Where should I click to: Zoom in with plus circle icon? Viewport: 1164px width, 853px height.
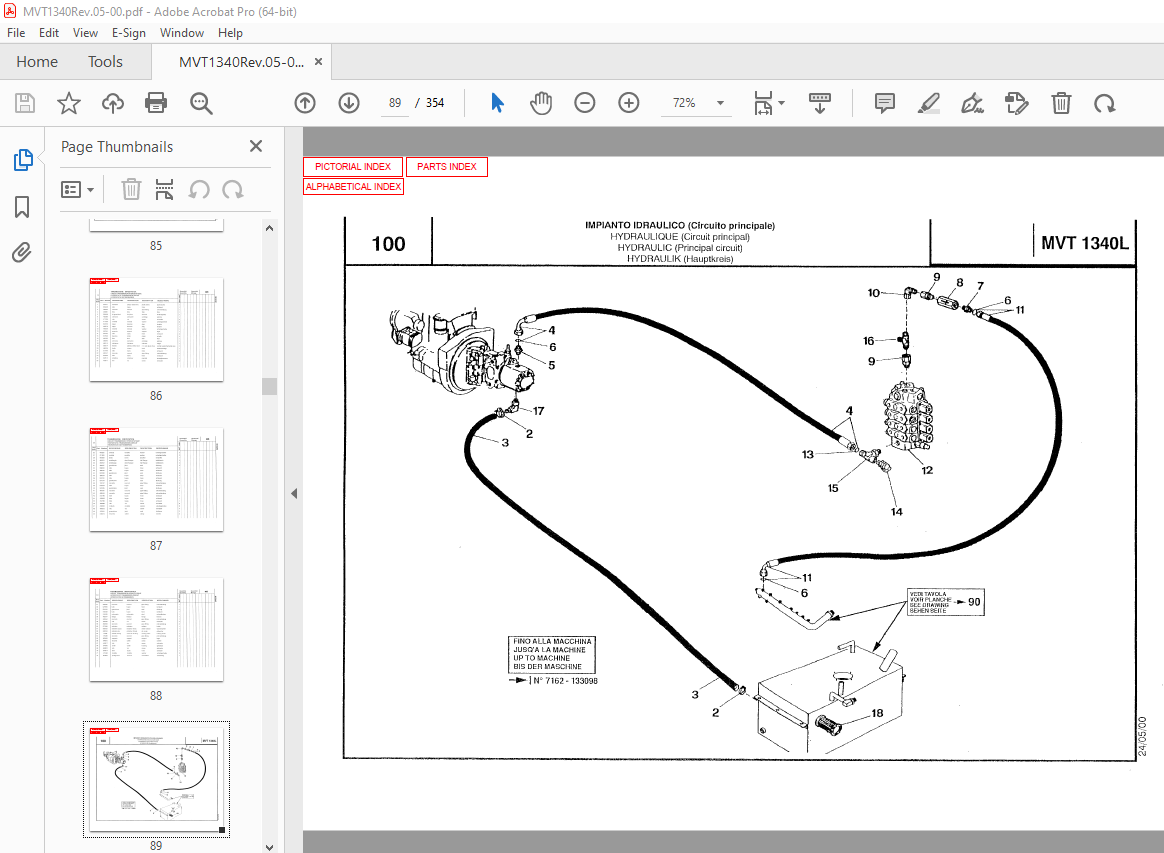click(x=629, y=103)
